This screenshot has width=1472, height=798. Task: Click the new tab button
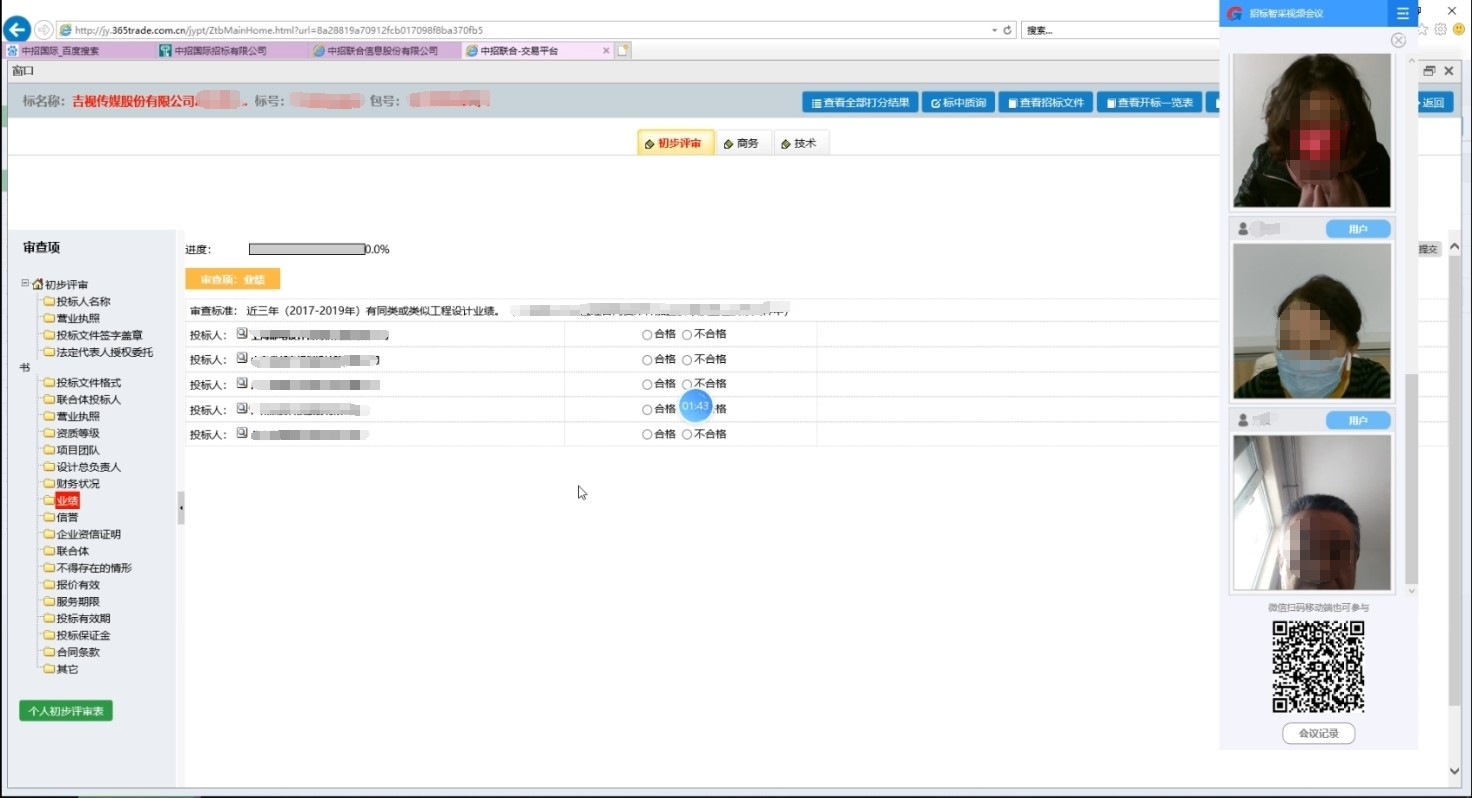point(623,50)
